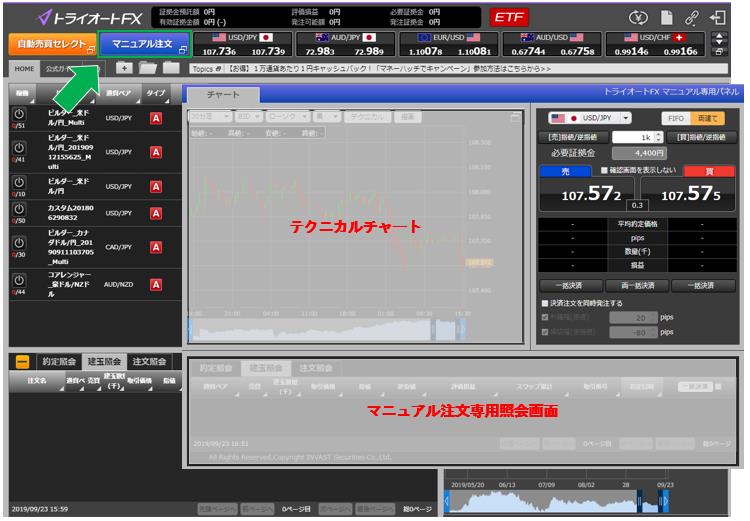Toggle power for ビルダー_カナダドル/円 CAD/JPY strategy
Viewport: 750px width, 521px height.
19,244
